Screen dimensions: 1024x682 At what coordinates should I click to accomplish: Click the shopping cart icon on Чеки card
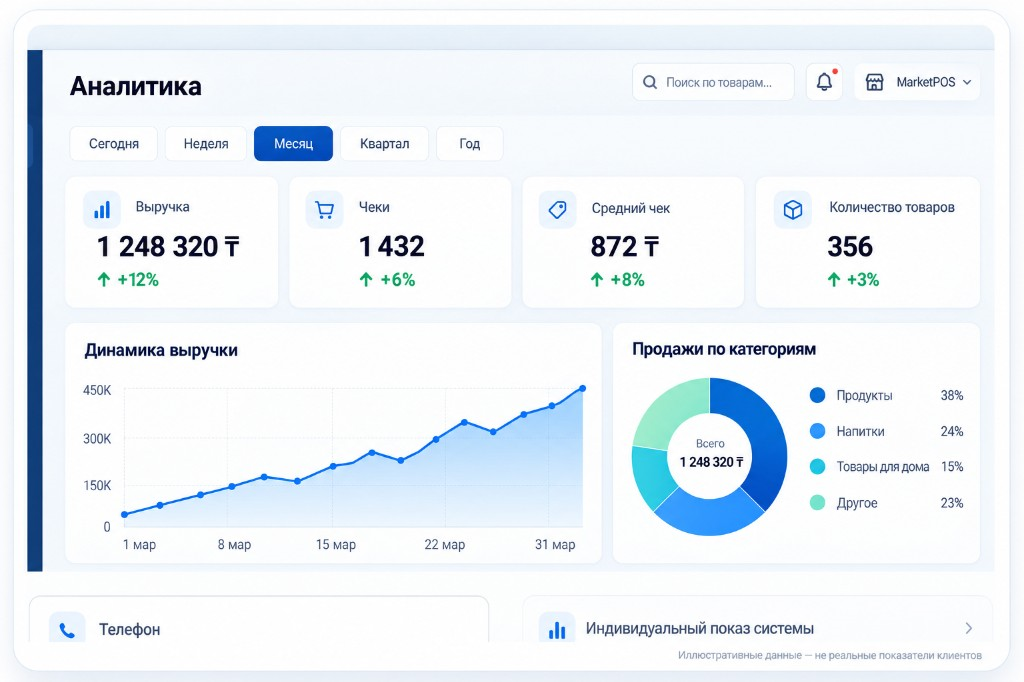pyautogui.click(x=325, y=210)
